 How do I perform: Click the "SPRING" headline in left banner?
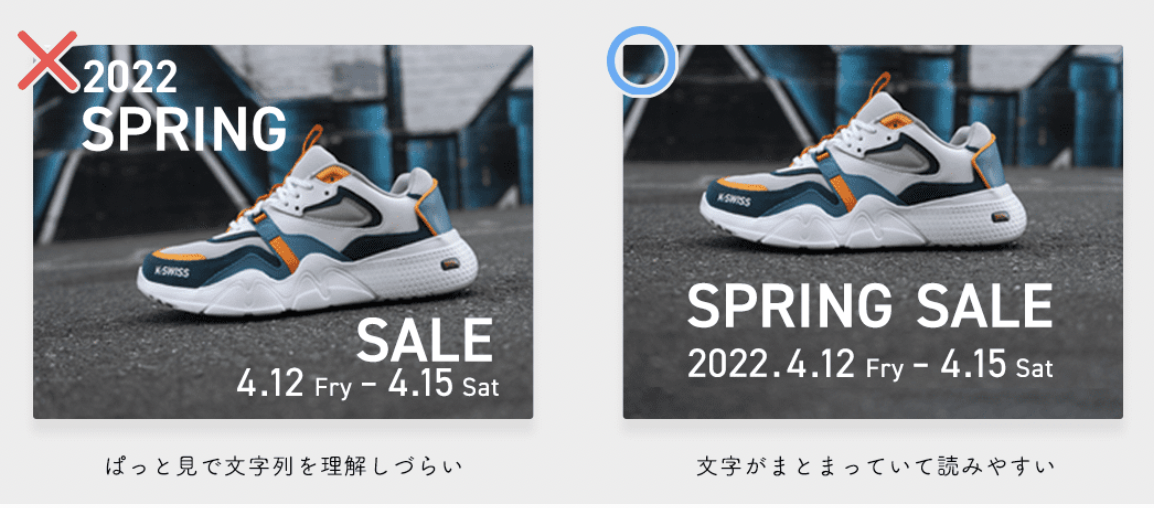pyautogui.click(x=185, y=130)
